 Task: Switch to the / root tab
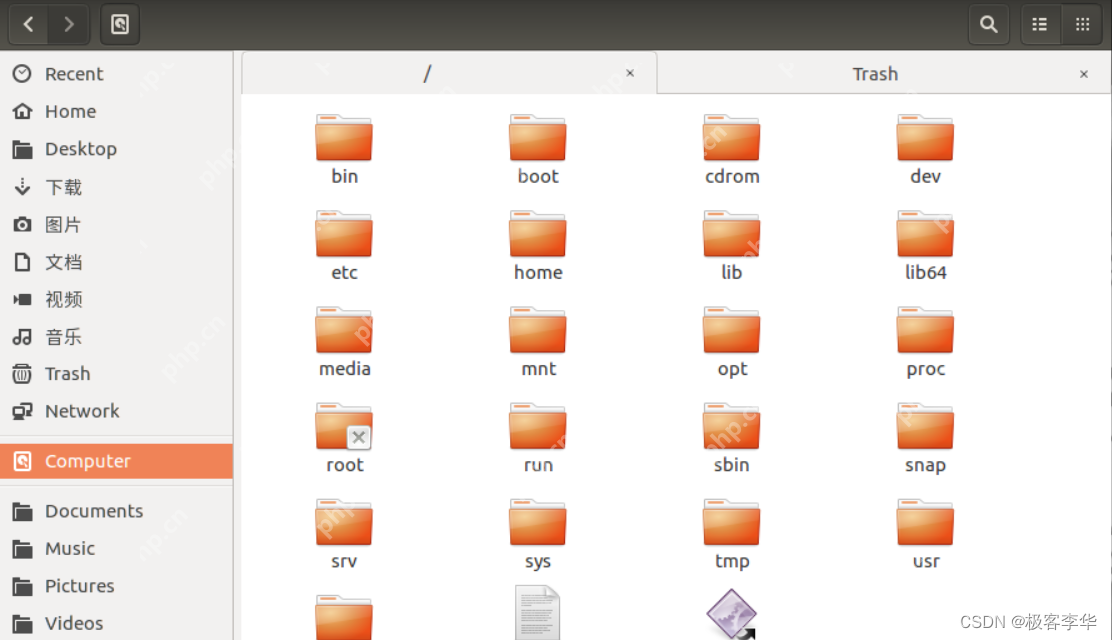point(427,73)
